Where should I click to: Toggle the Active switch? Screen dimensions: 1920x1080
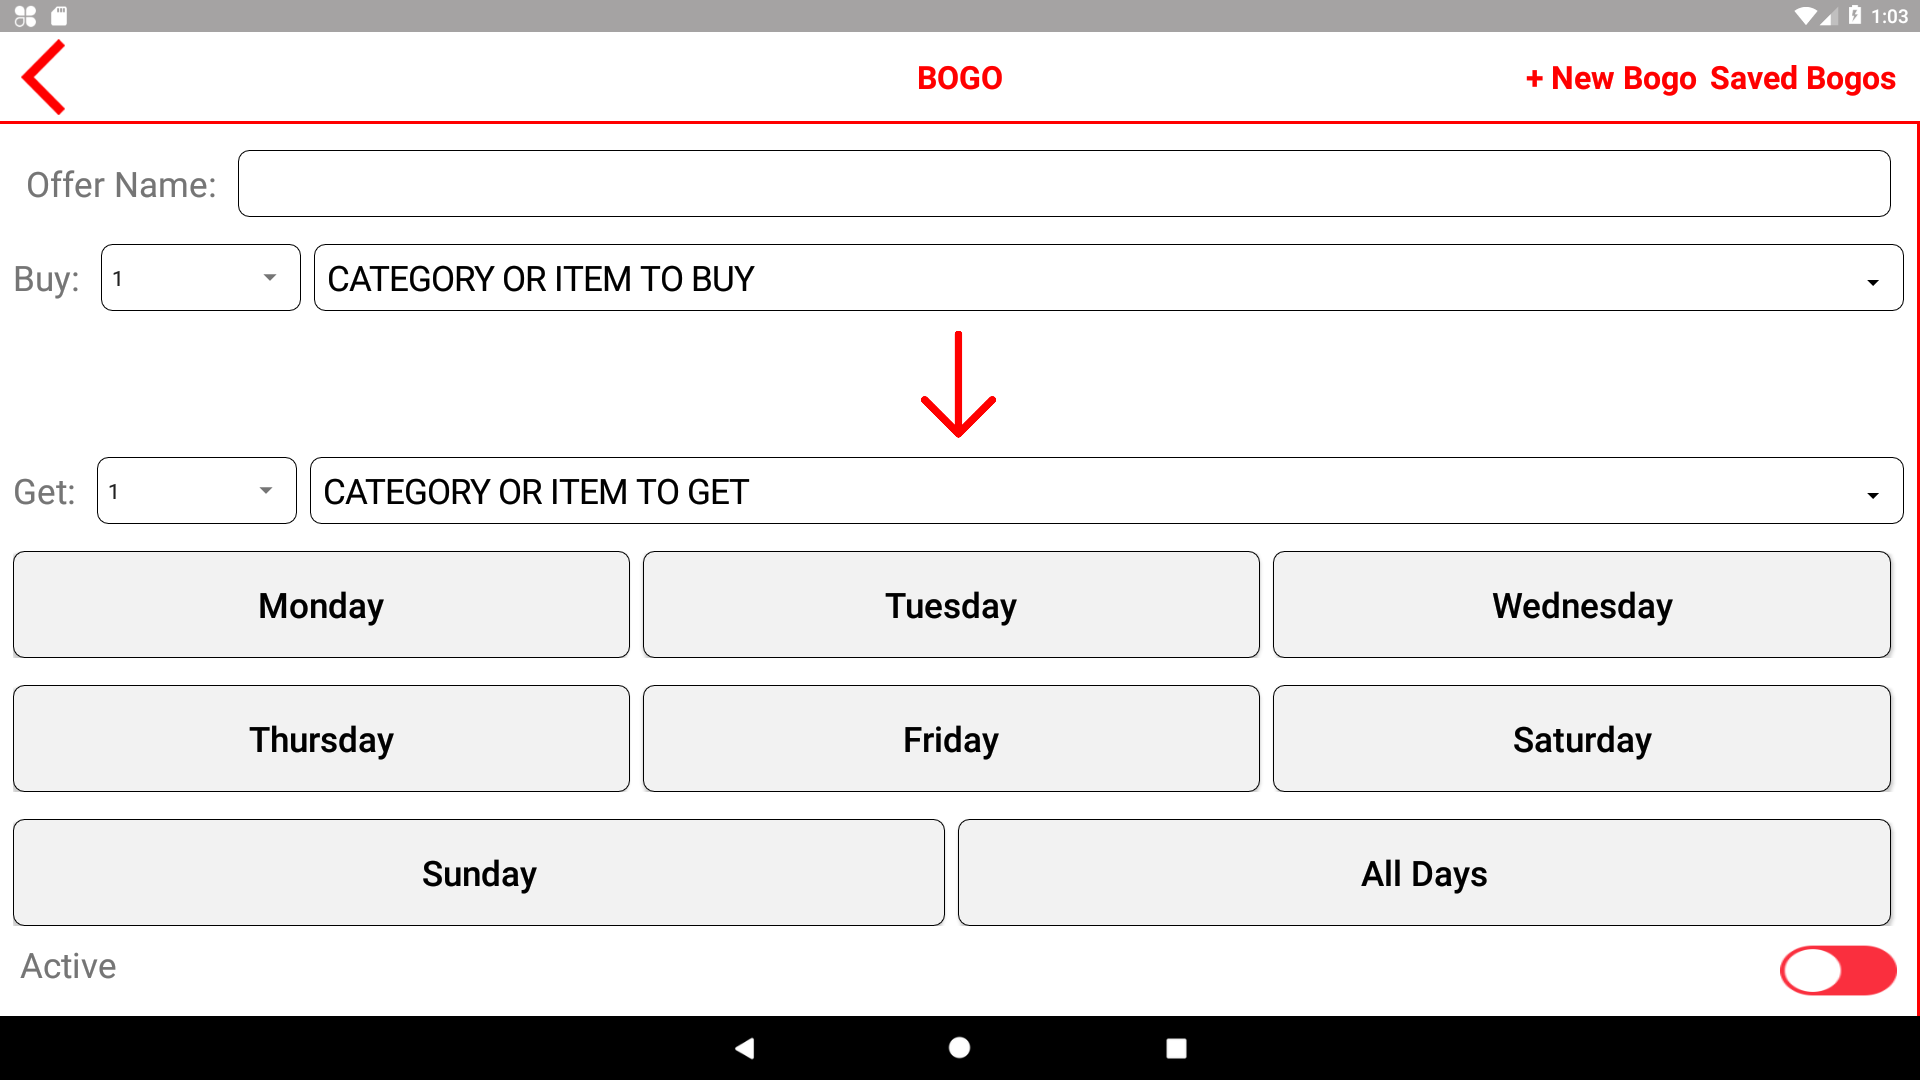click(1837, 970)
